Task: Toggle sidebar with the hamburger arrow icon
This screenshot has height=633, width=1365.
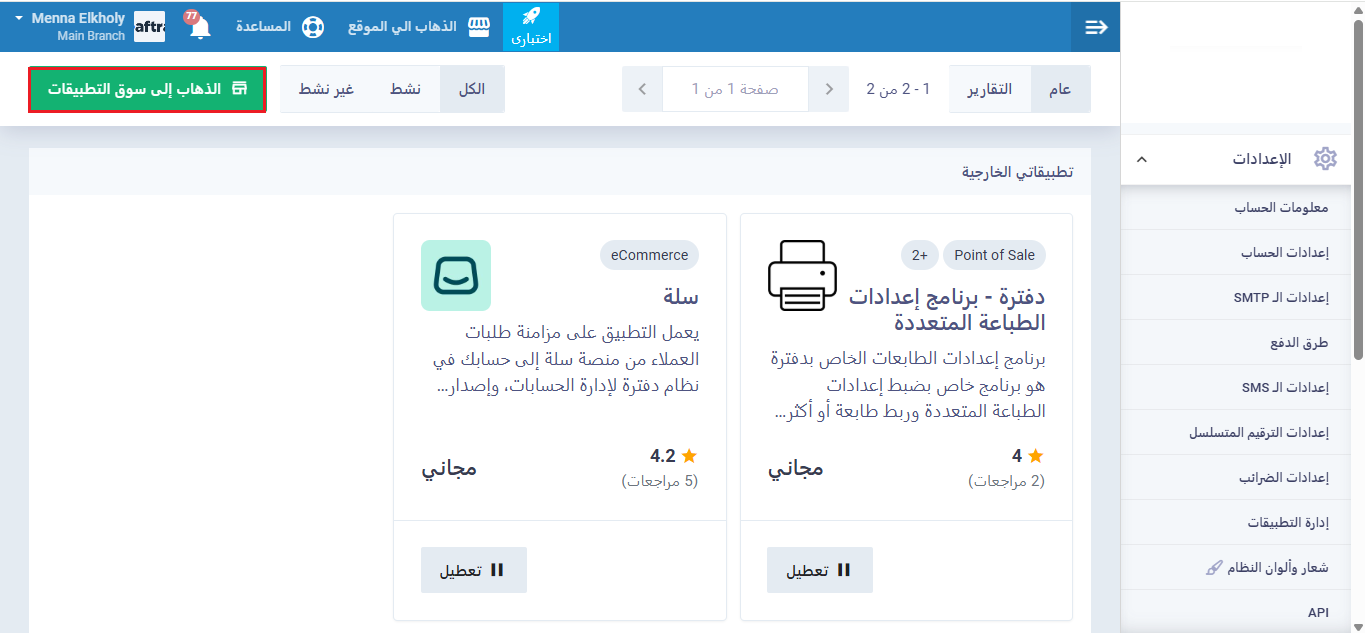Action: (1096, 27)
